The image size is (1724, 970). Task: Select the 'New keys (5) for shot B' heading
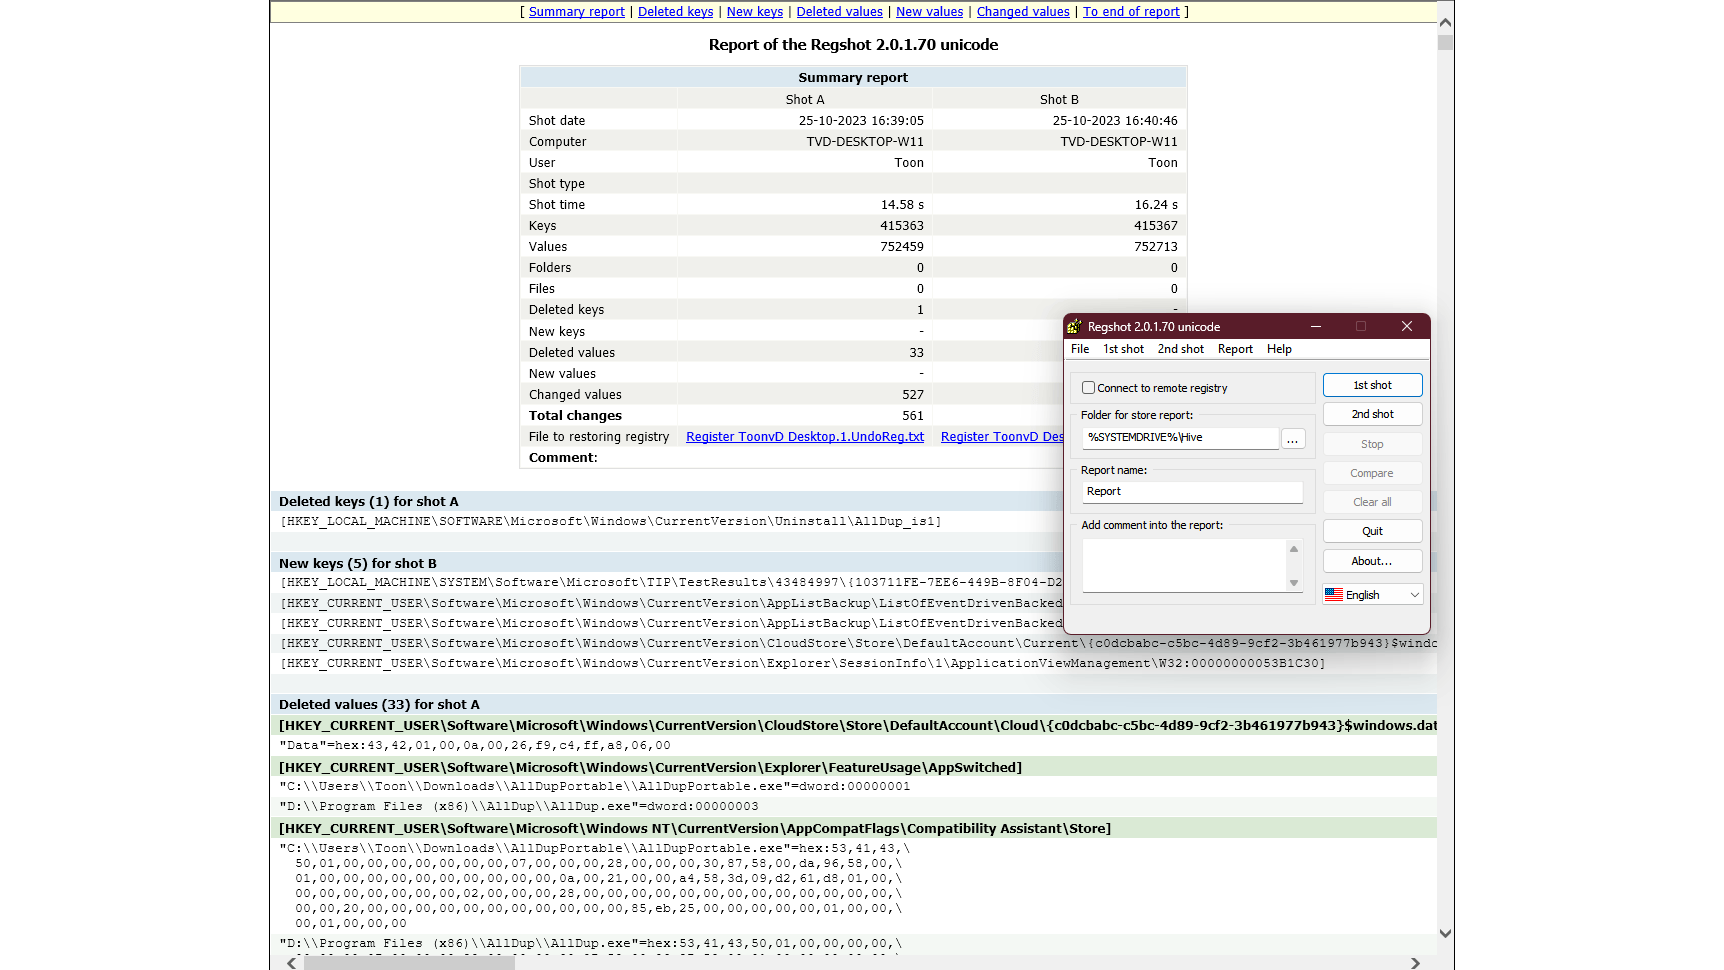coord(358,564)
